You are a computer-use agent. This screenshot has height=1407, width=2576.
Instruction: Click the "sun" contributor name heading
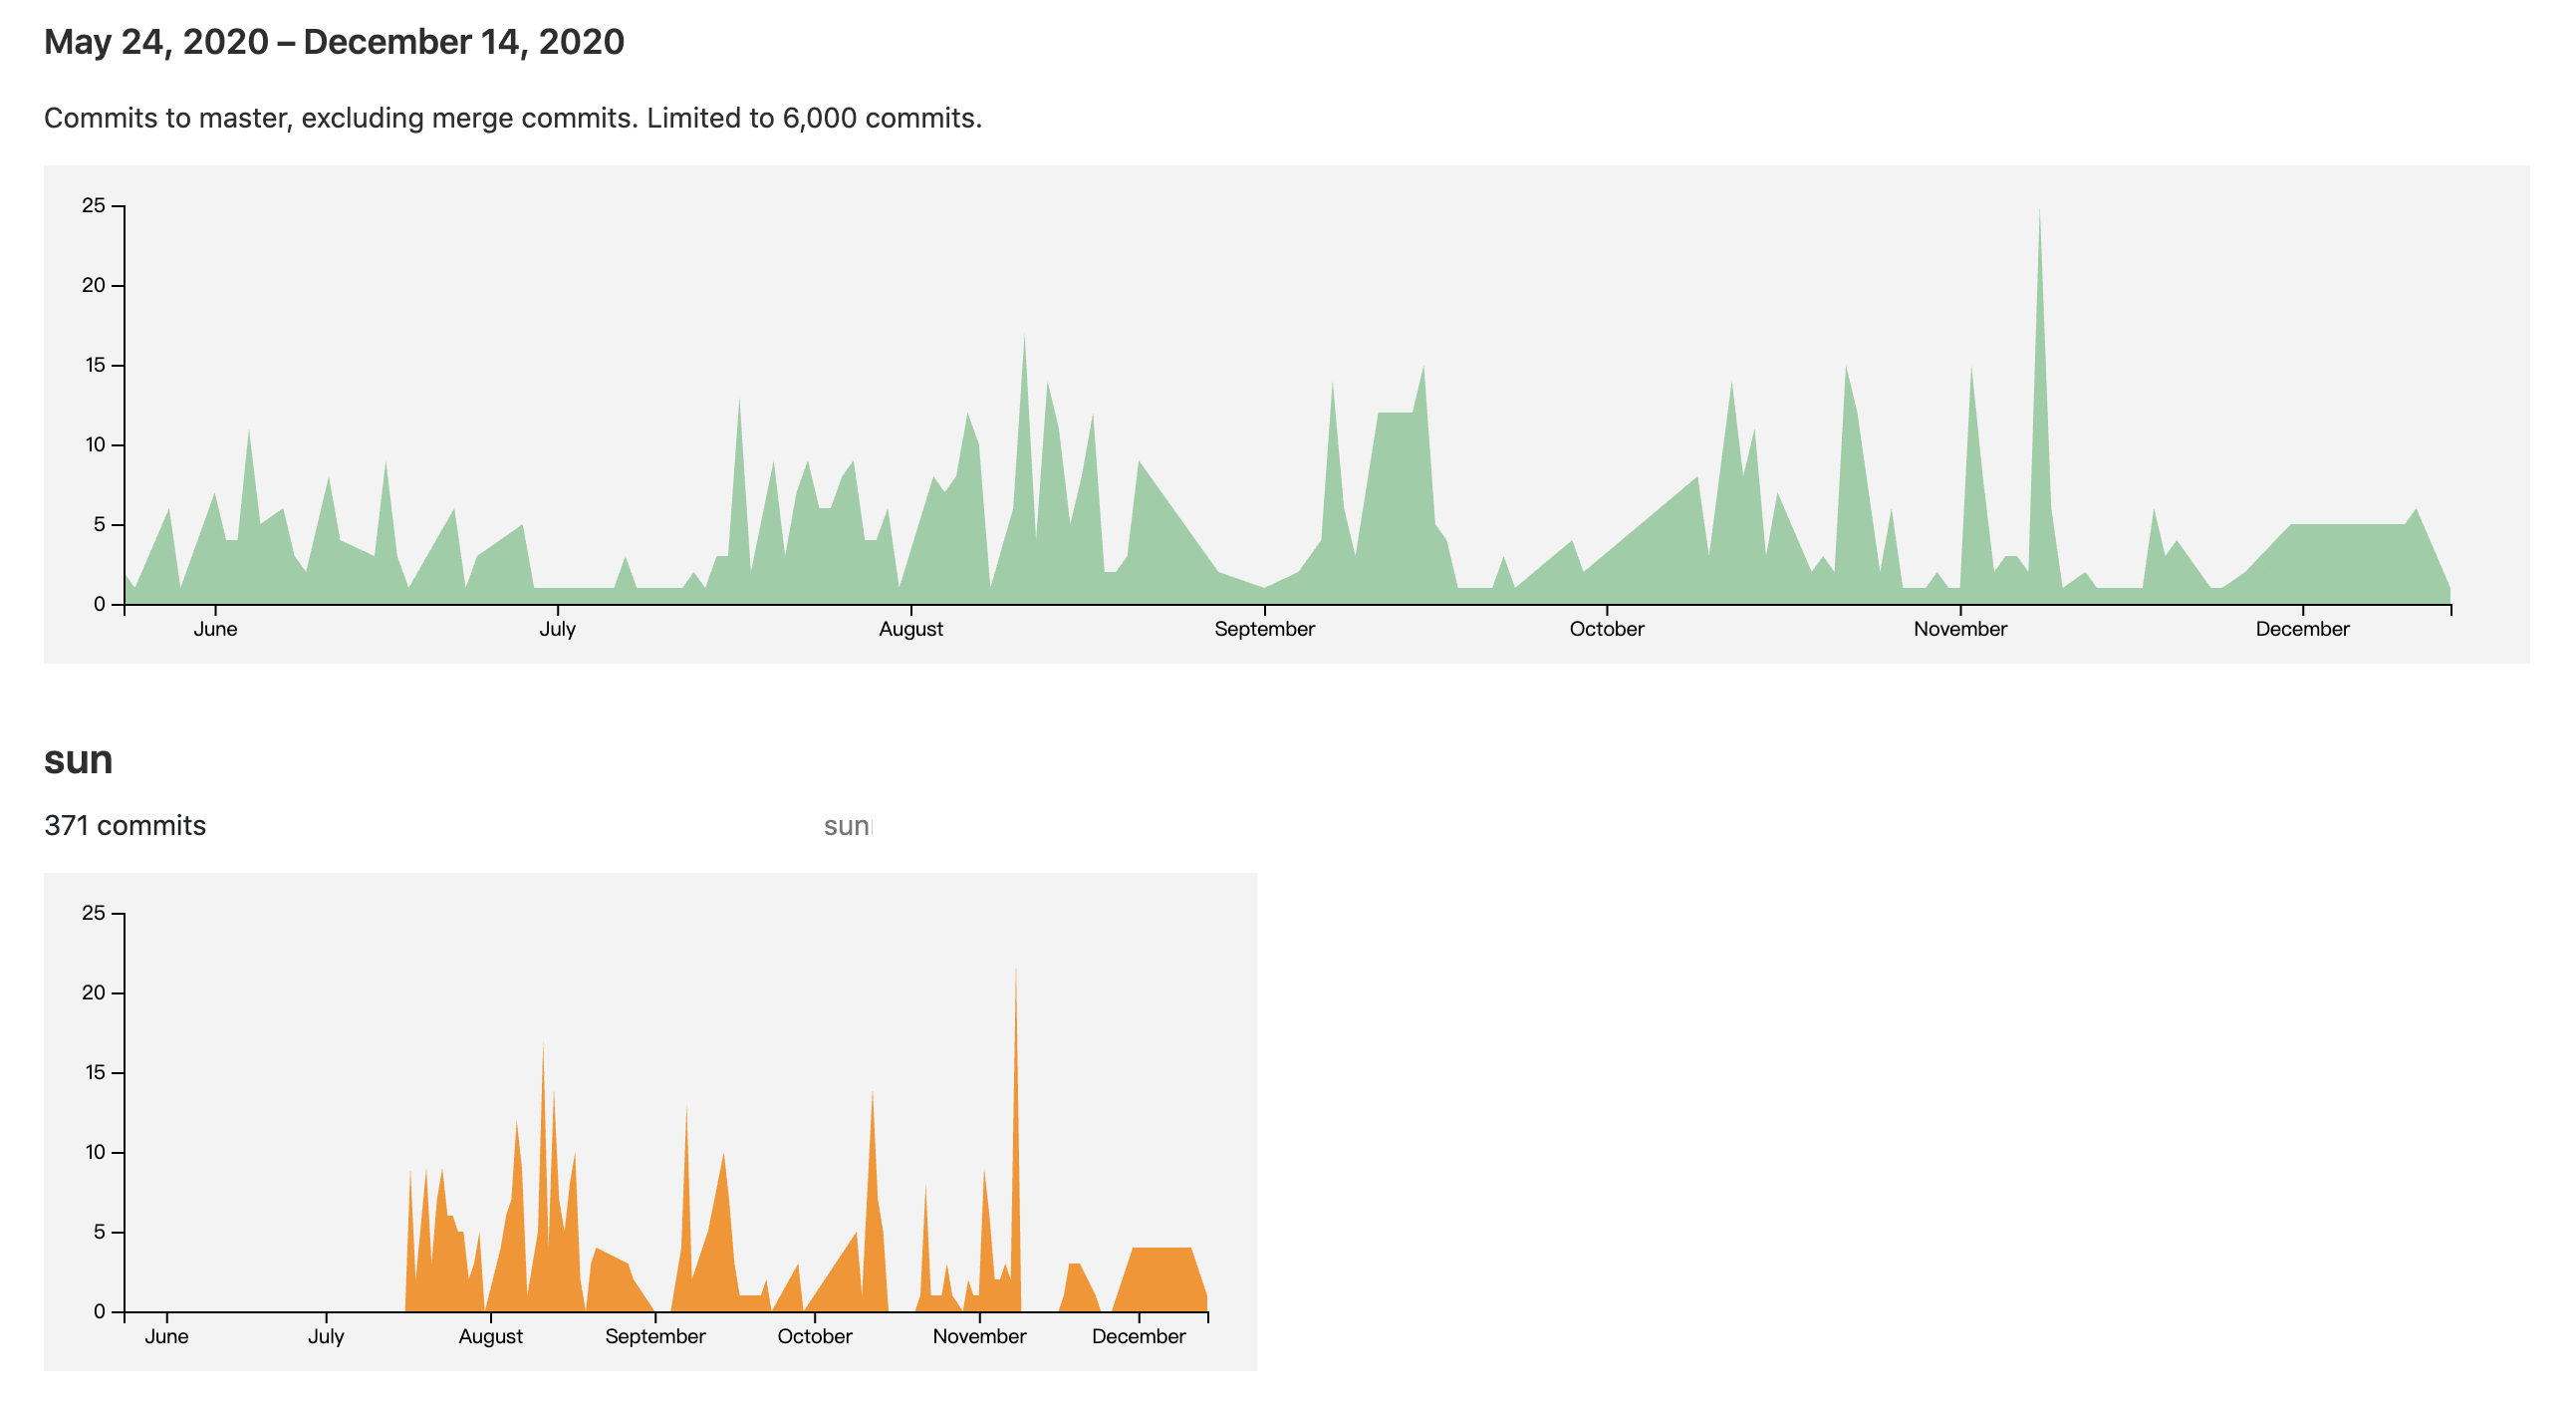point(78,760)
